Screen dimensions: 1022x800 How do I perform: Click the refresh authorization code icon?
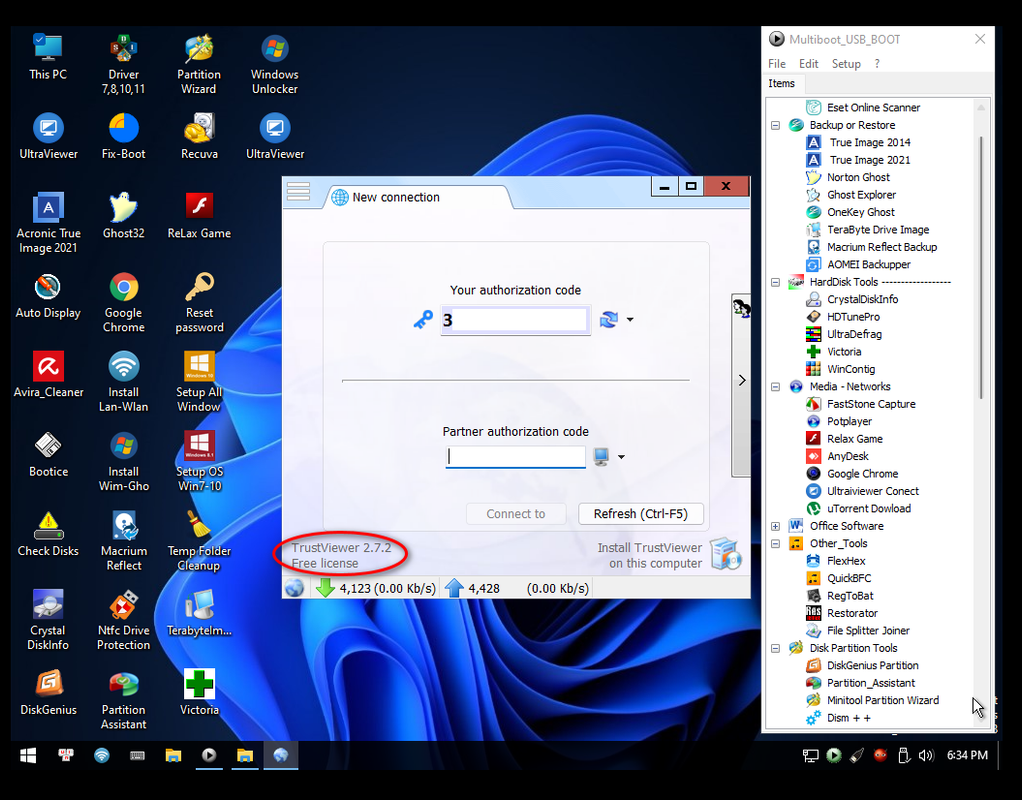click(609, 319)
